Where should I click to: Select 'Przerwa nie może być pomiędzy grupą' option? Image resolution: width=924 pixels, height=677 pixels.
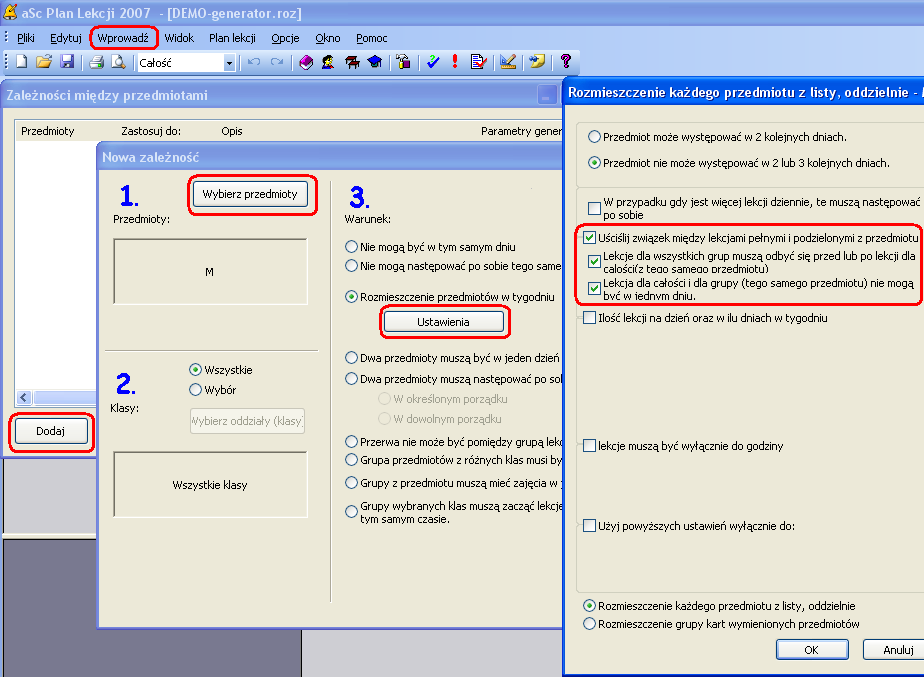pyautogui.click(x=351, y=442)
